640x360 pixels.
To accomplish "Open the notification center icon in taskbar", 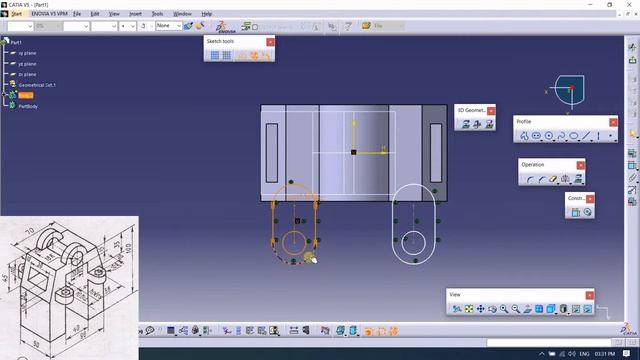I will point(626,354).
